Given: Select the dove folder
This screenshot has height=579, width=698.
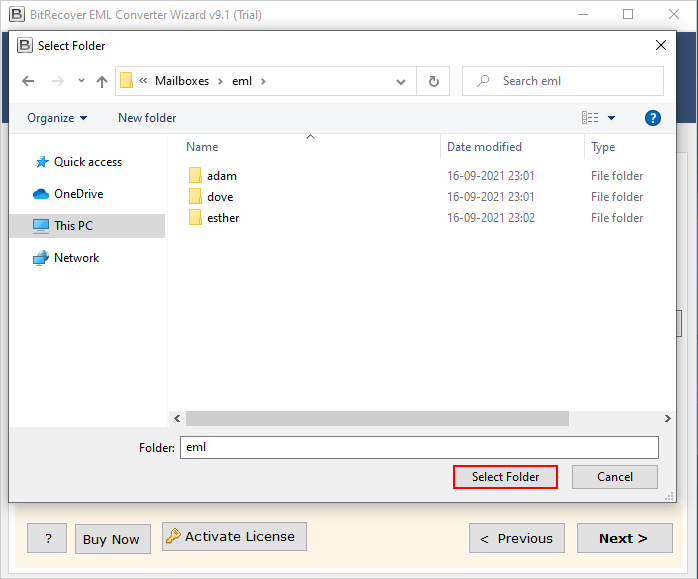Looking at the screenshot, I should (x=220, y=197).
